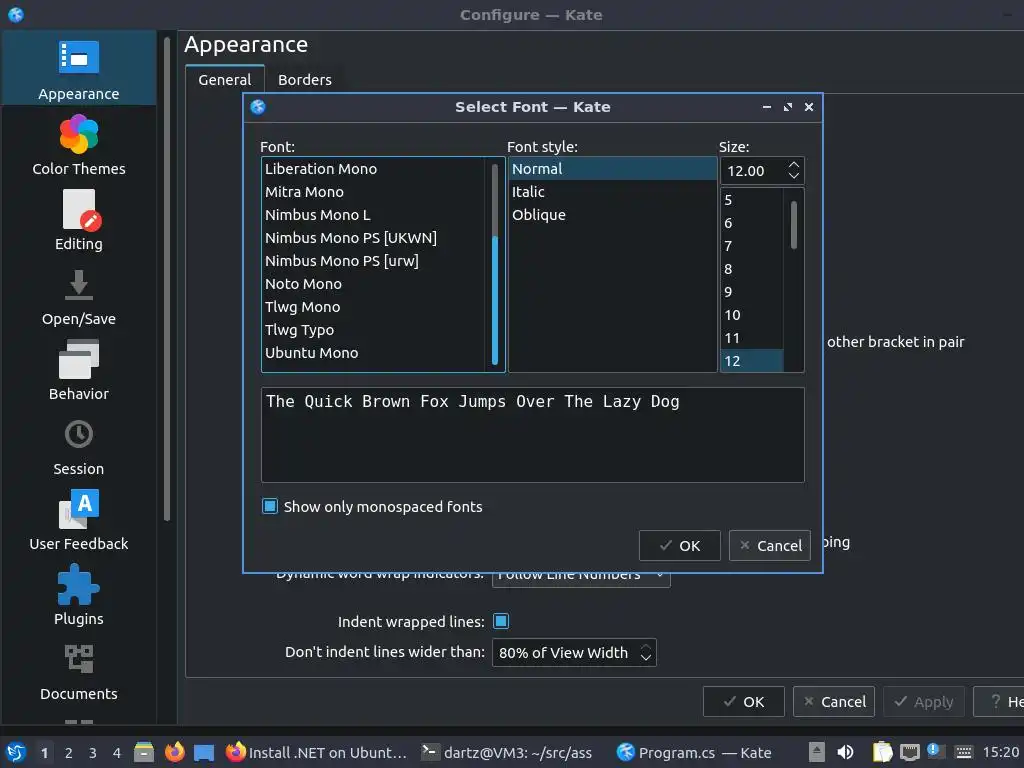Select font size 10 in the size list
The width and height of the screenshot is (1024, 768).
pos(752,315)
